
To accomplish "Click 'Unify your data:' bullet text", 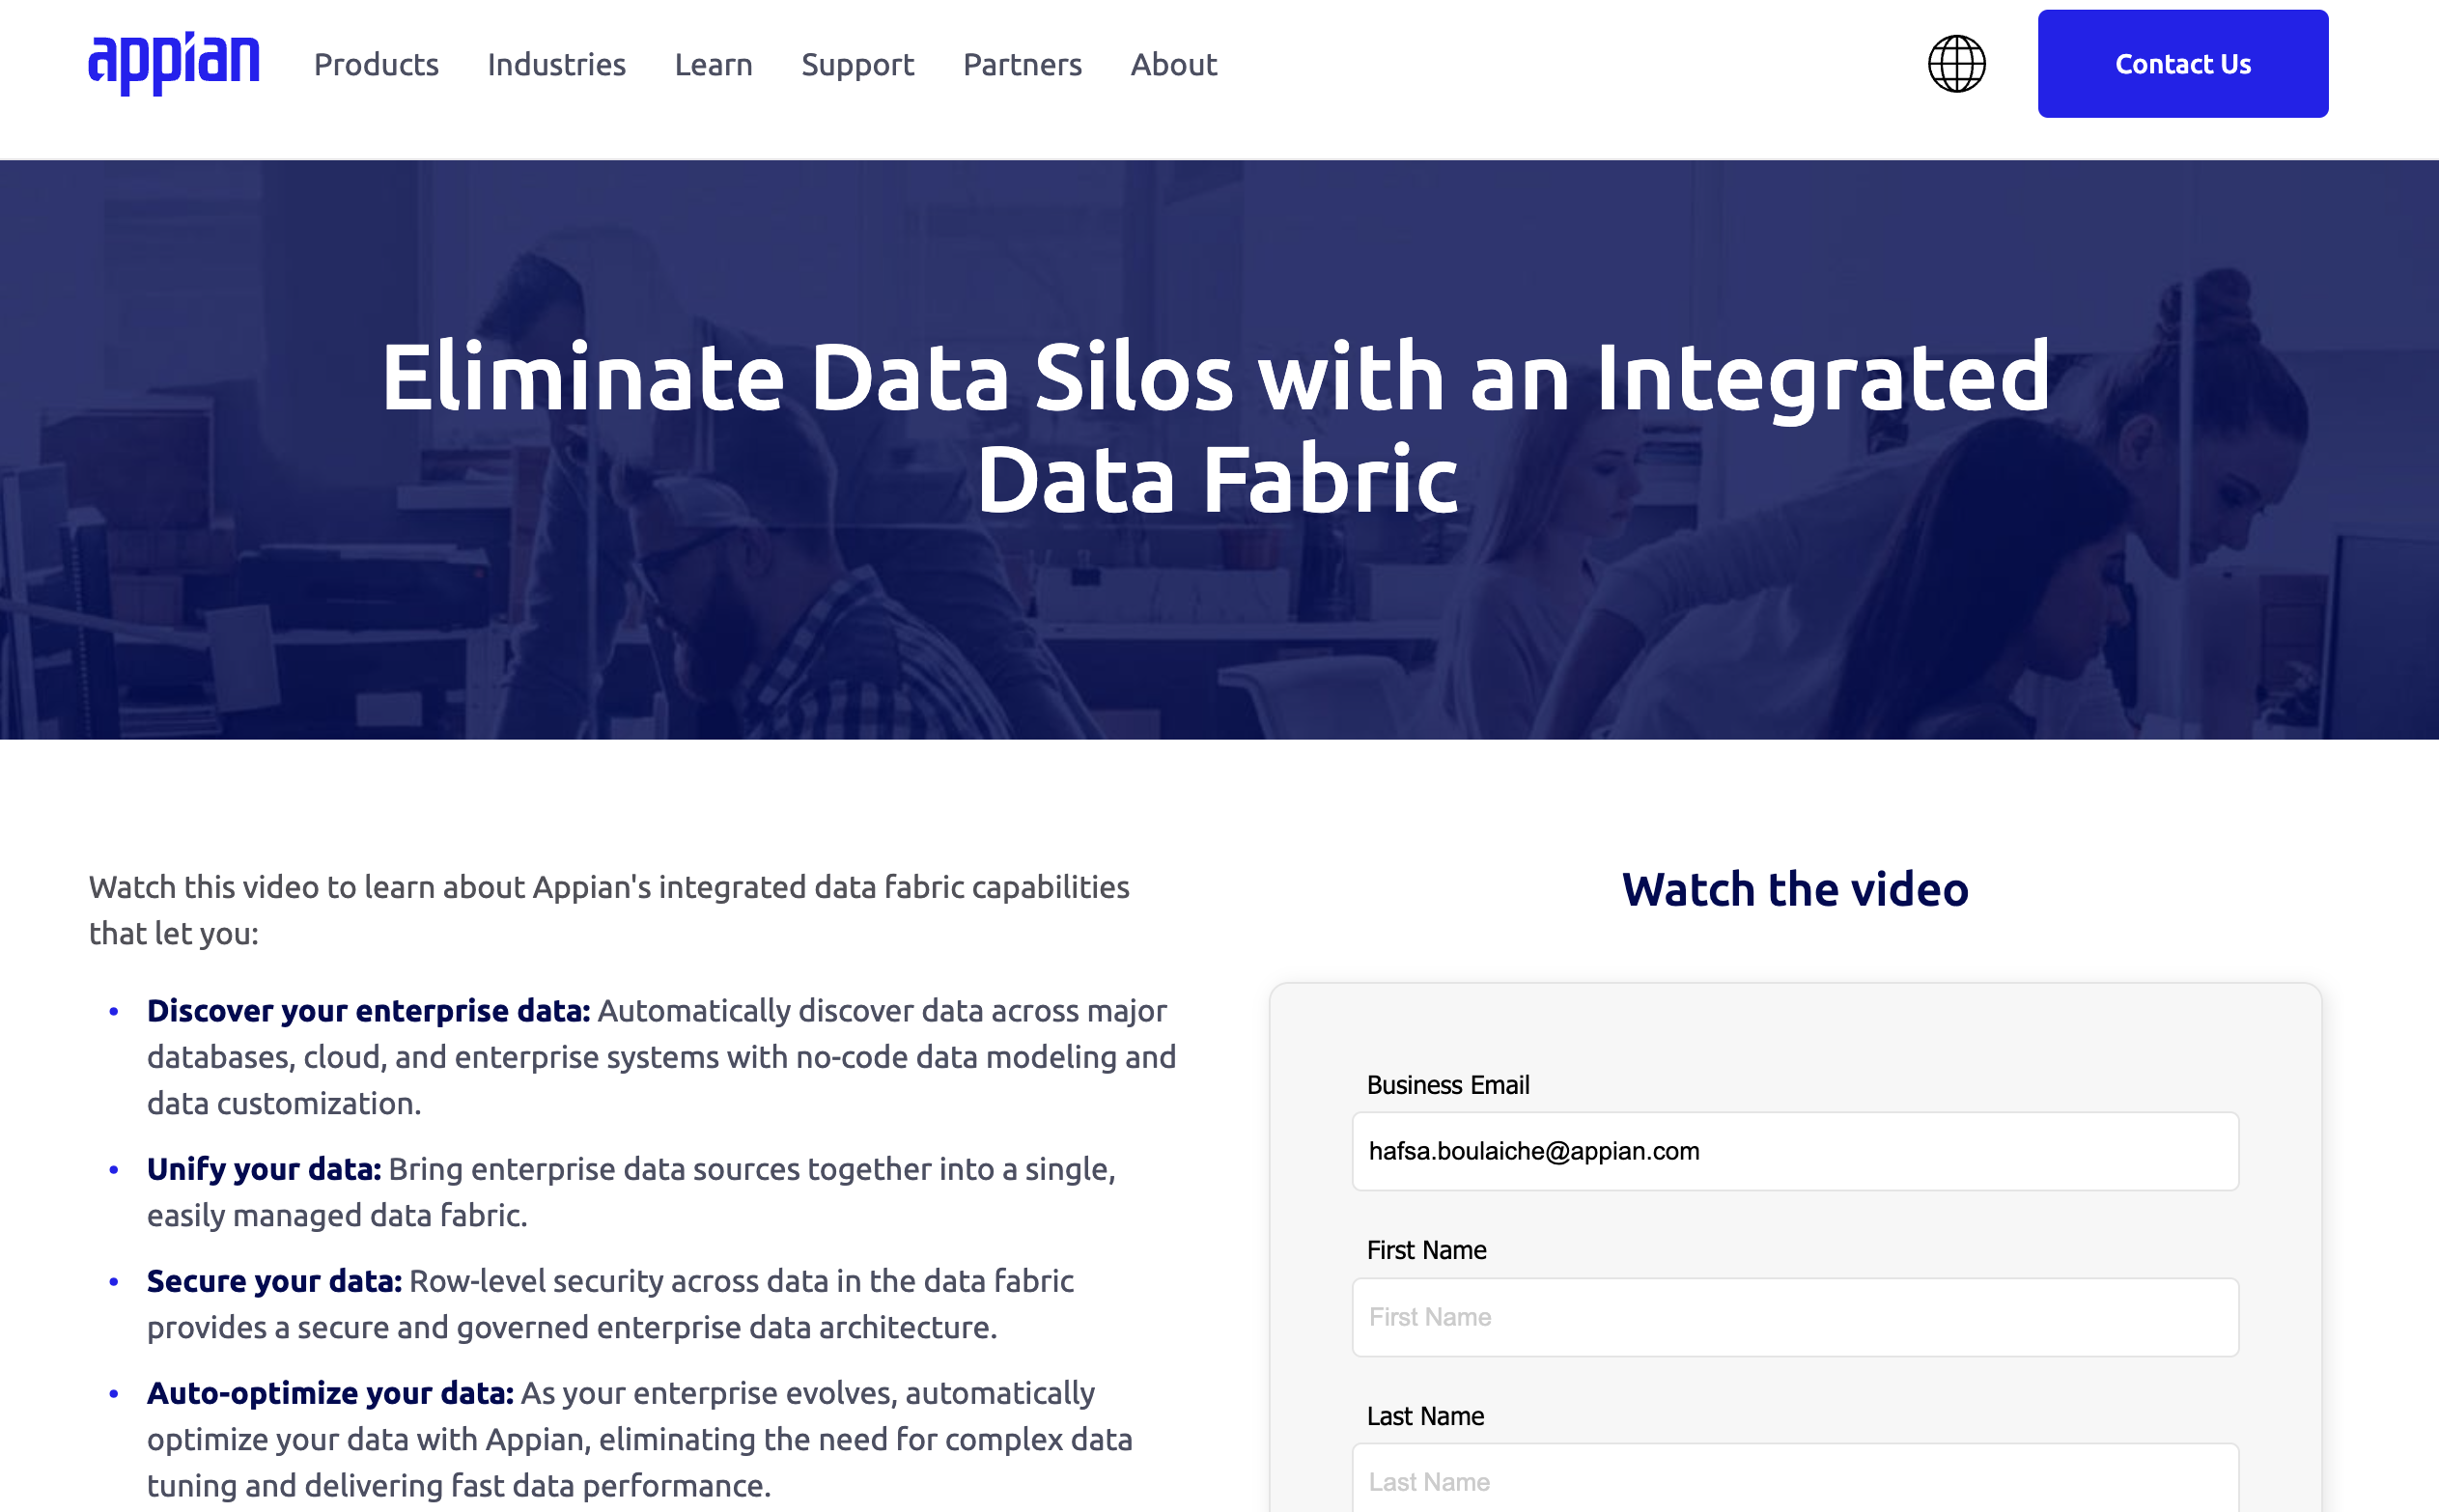I will click(264, 1169).
